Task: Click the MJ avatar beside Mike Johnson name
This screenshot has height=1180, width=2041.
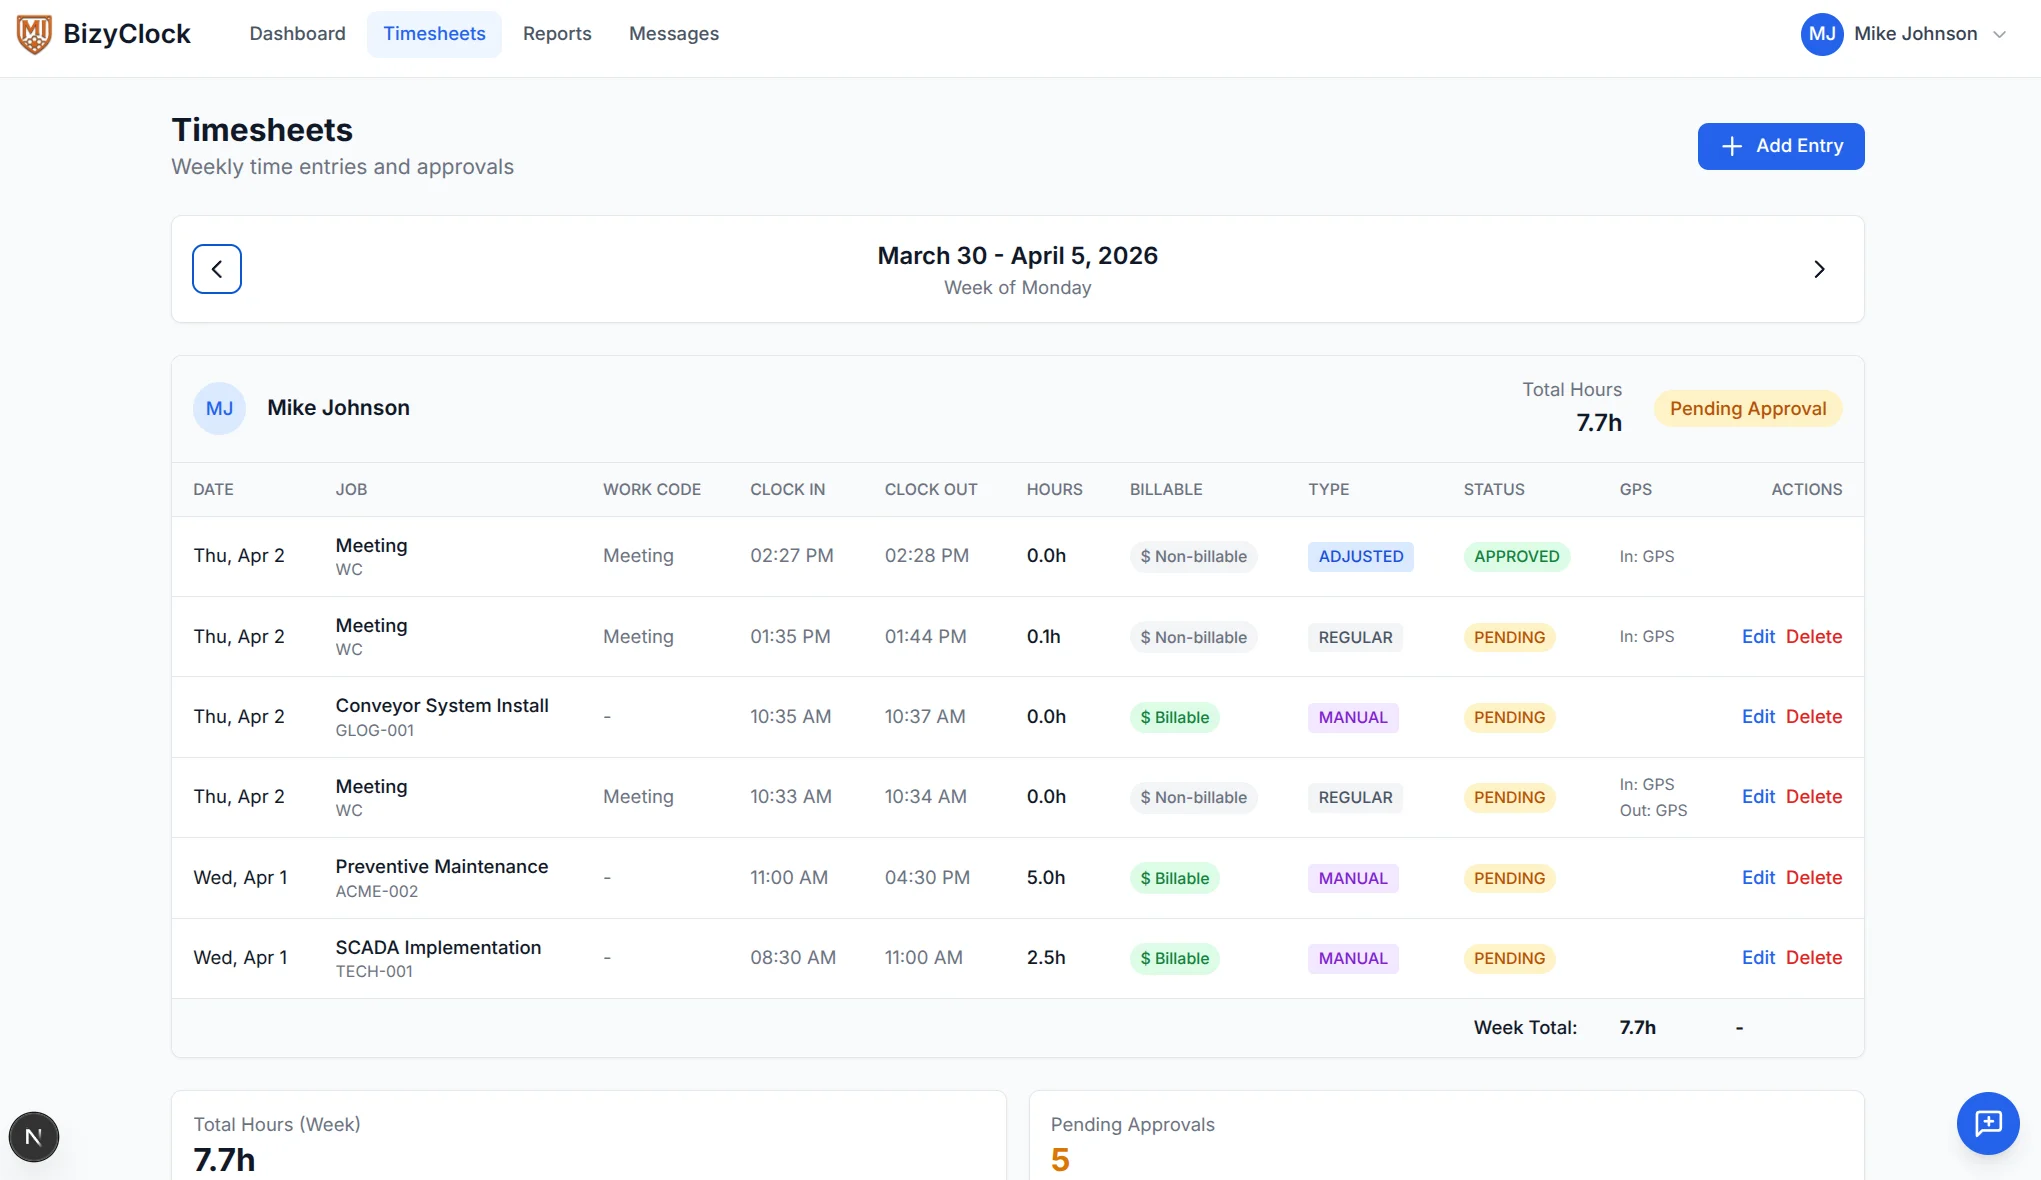Action: [219, 408]
